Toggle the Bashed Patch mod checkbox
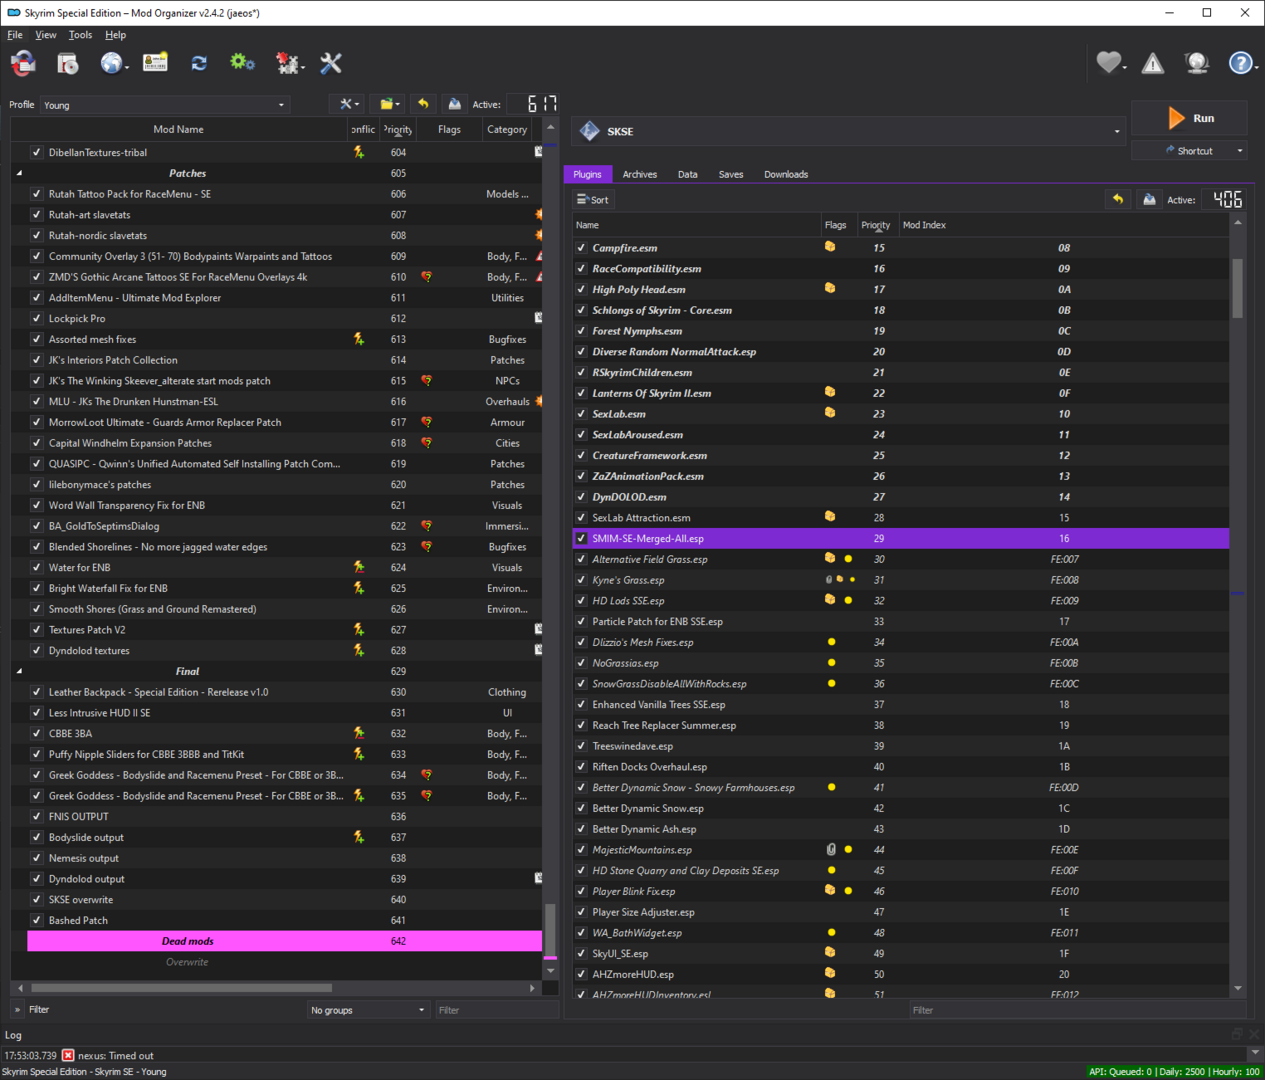 point(37,921)
